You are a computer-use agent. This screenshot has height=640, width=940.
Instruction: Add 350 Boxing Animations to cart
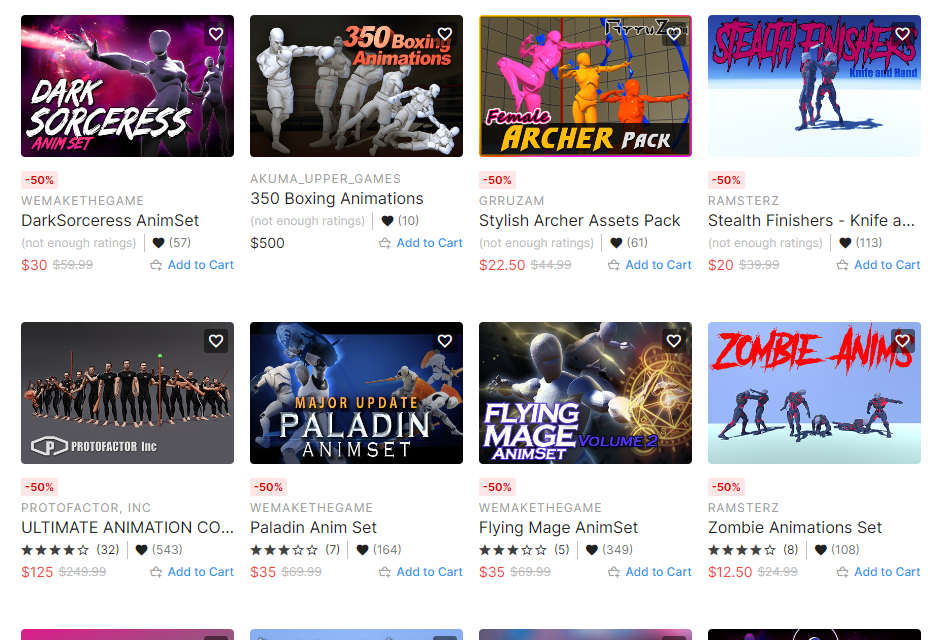click(x=421, y=243)
